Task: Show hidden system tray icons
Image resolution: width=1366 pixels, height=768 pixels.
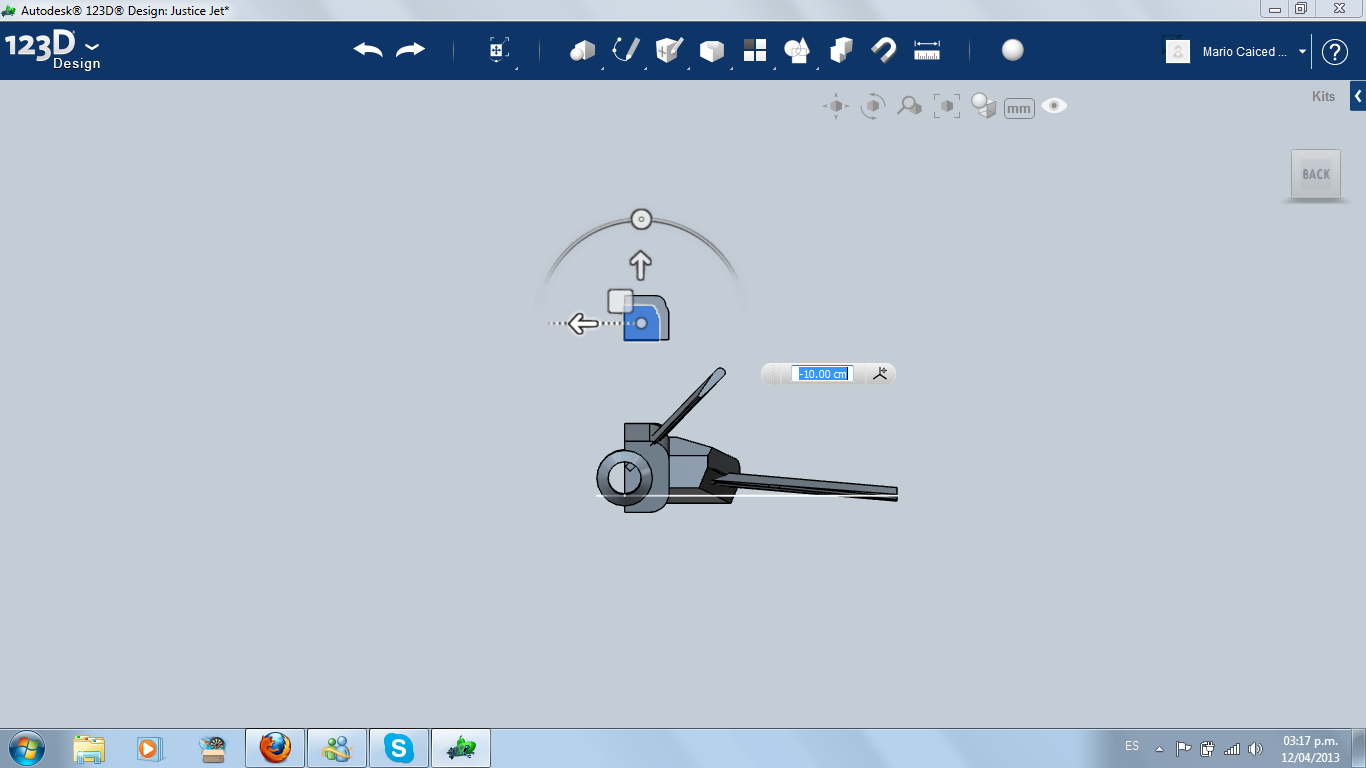Action: (x=1159, y=748)
